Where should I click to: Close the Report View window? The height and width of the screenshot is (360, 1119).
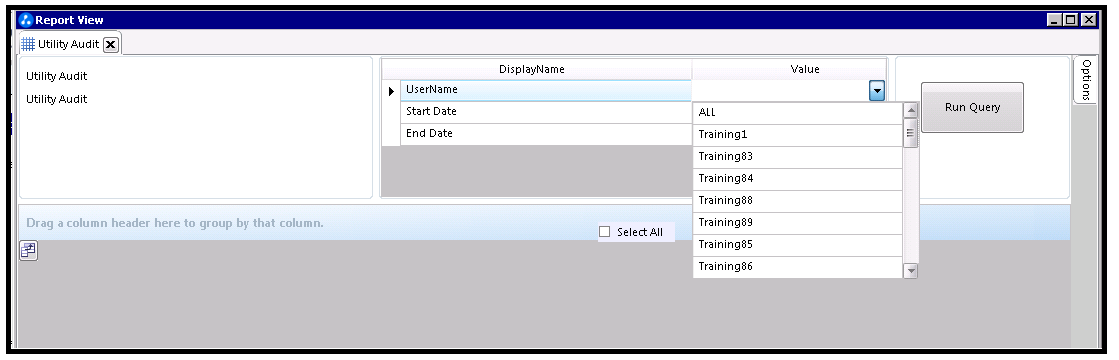click(1089, 20)
